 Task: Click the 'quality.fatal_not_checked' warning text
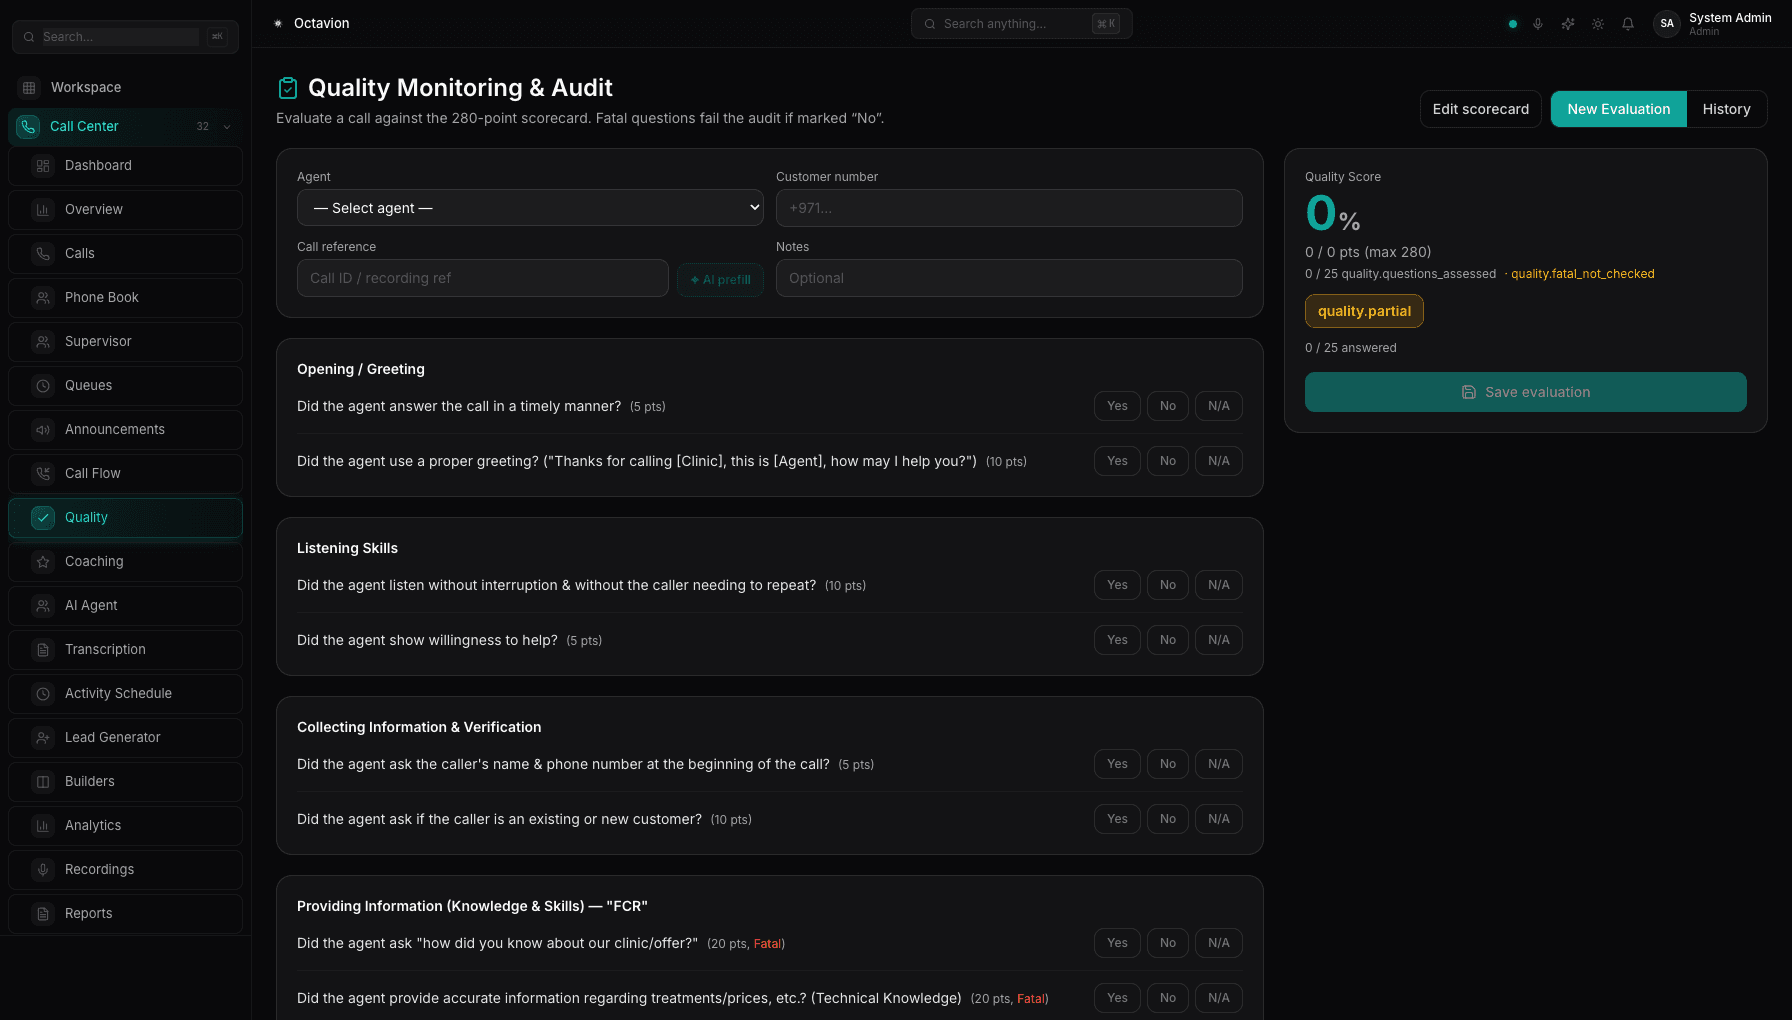(1582, 274)
